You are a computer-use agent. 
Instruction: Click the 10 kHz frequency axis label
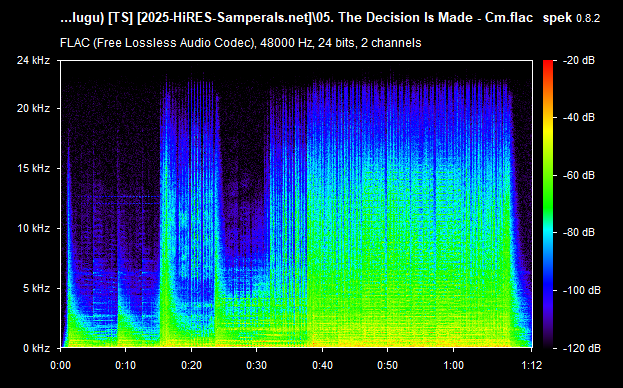pos(33,228)
